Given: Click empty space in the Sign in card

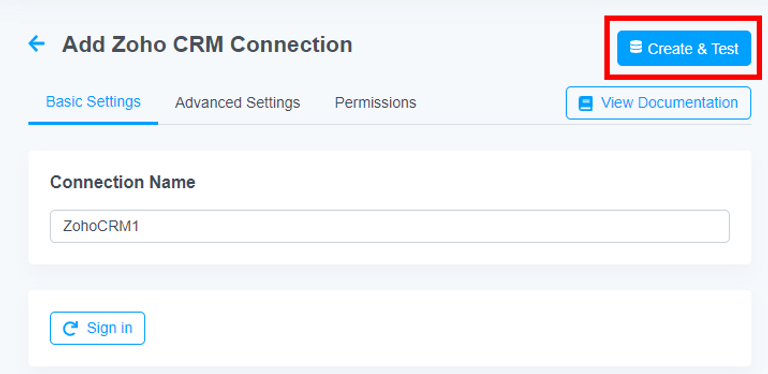Looking at the screenshot, I should pos(441,328).
